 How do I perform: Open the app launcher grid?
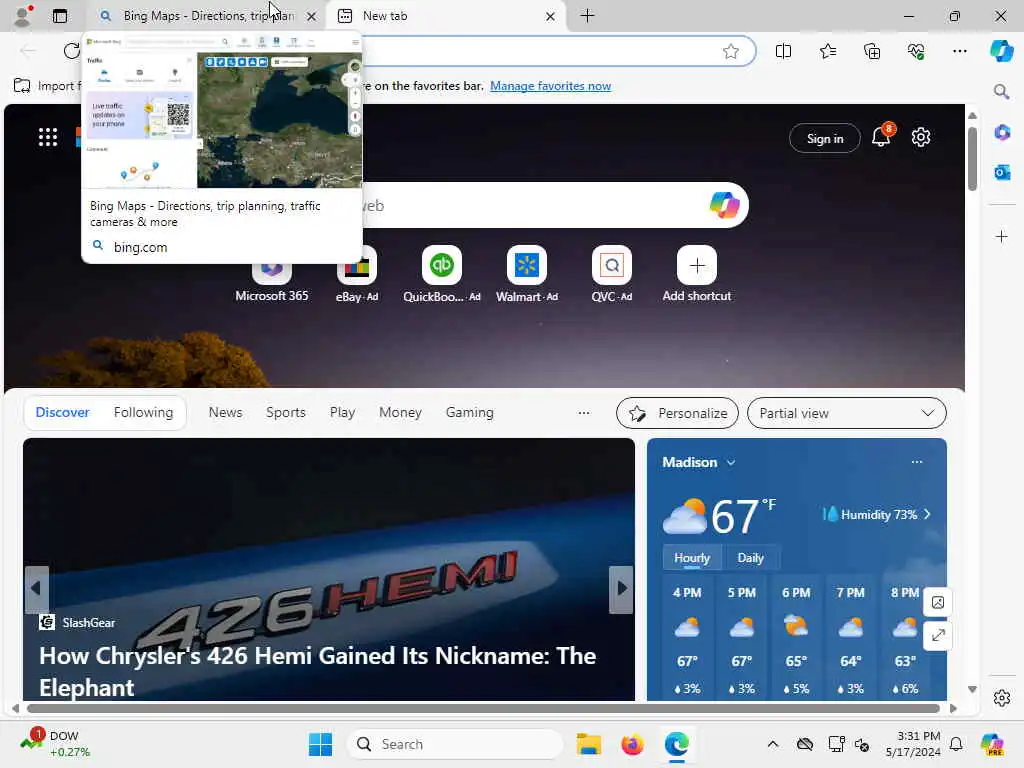48,137
